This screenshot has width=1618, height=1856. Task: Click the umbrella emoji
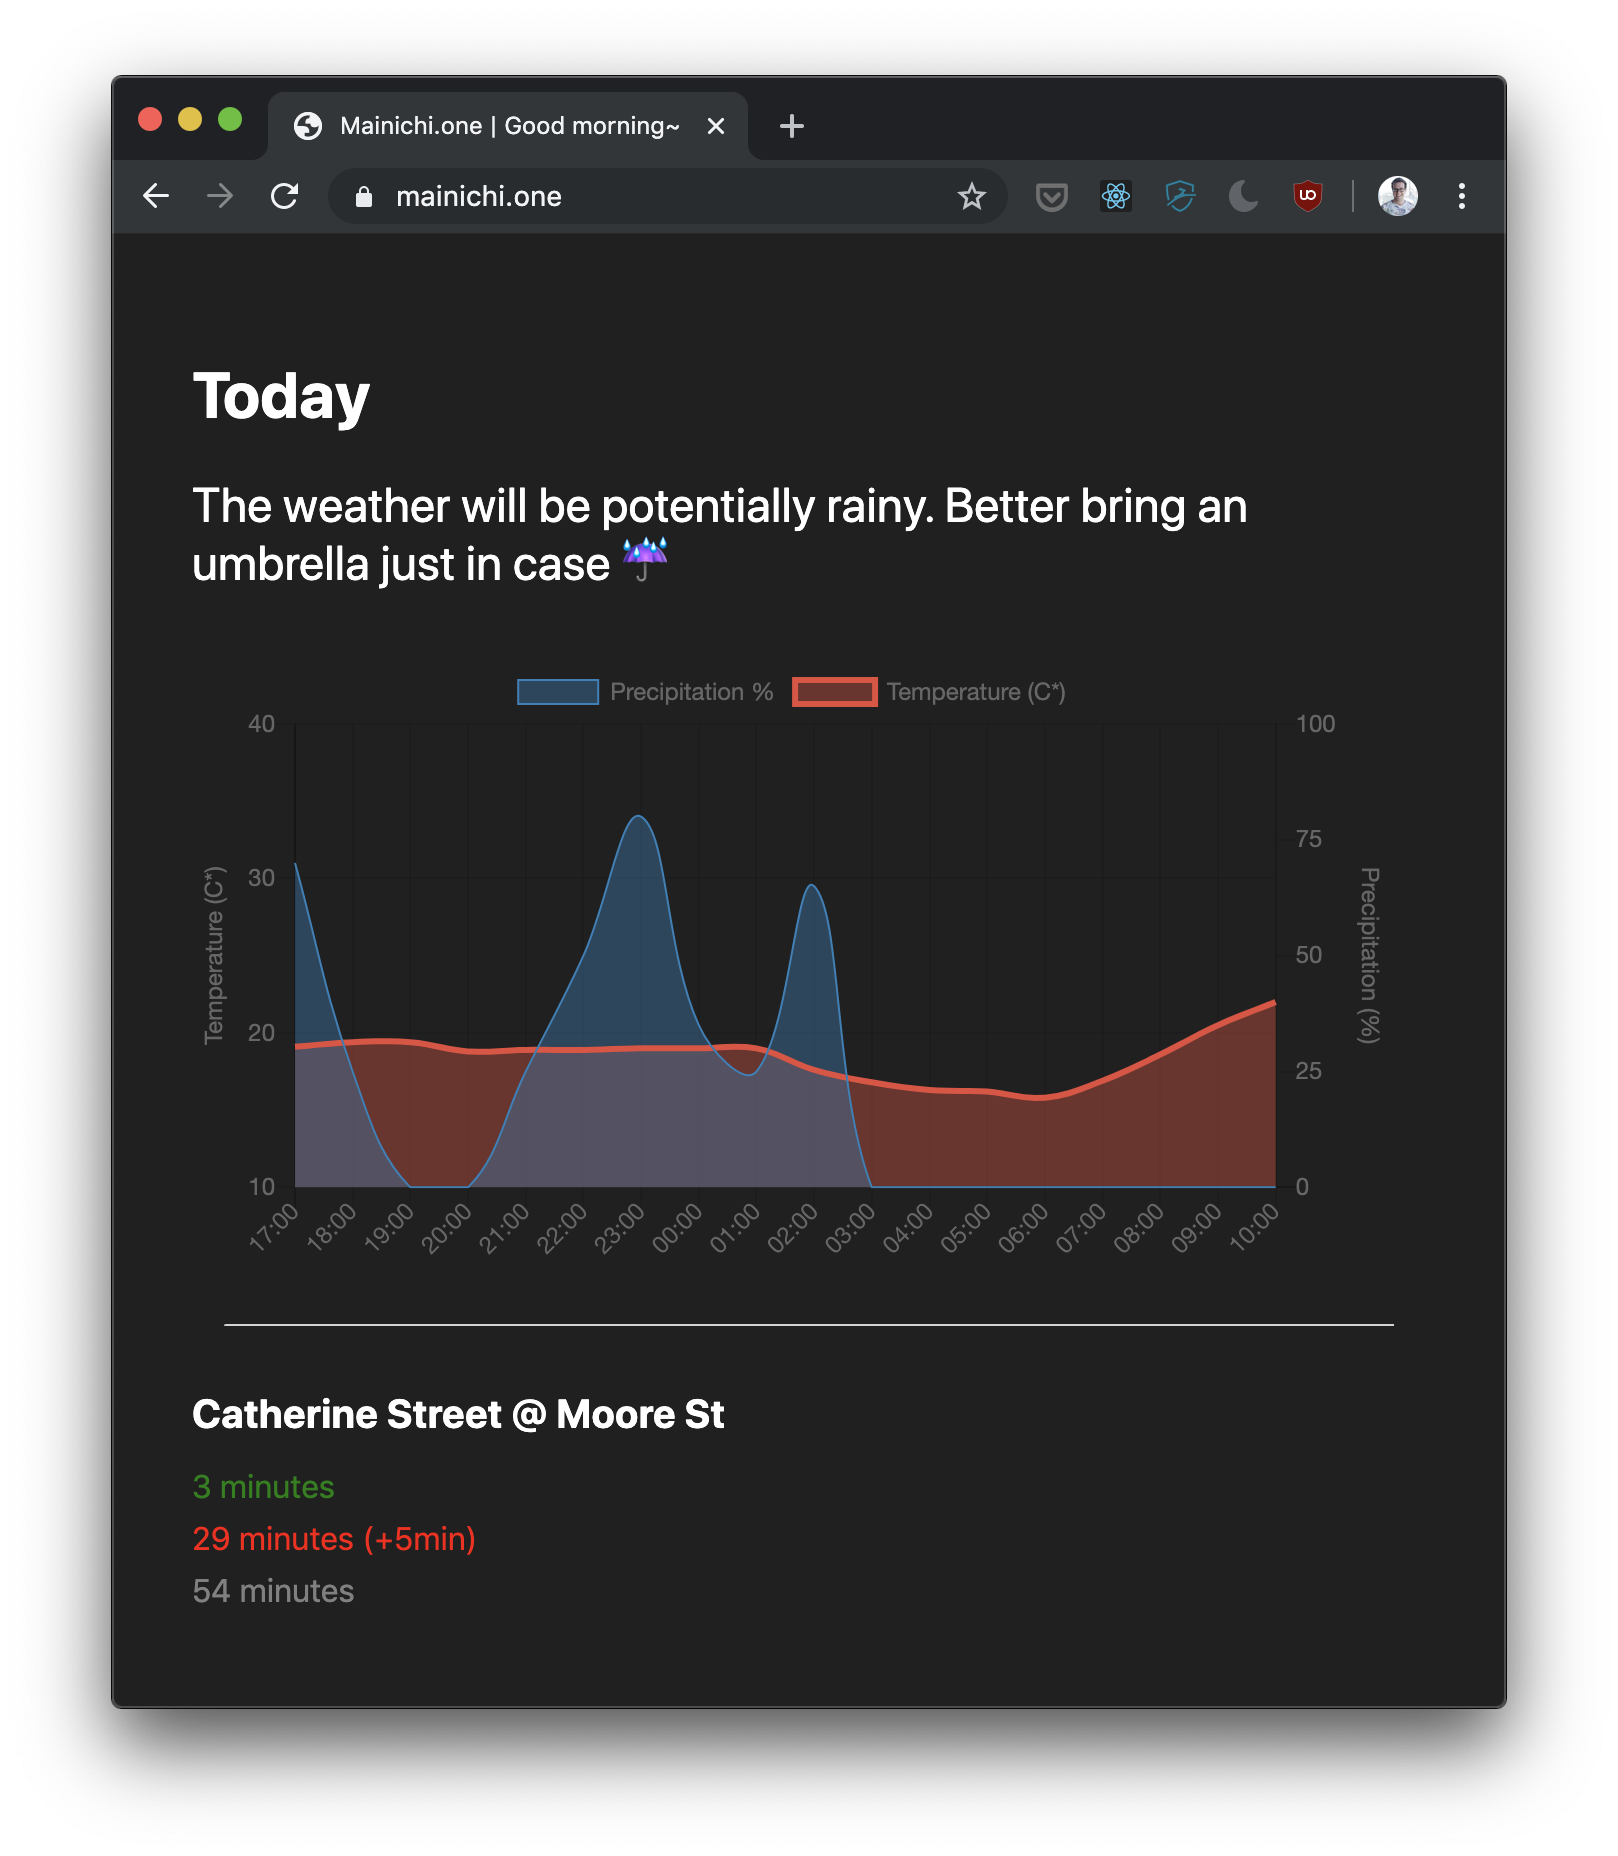645,560
